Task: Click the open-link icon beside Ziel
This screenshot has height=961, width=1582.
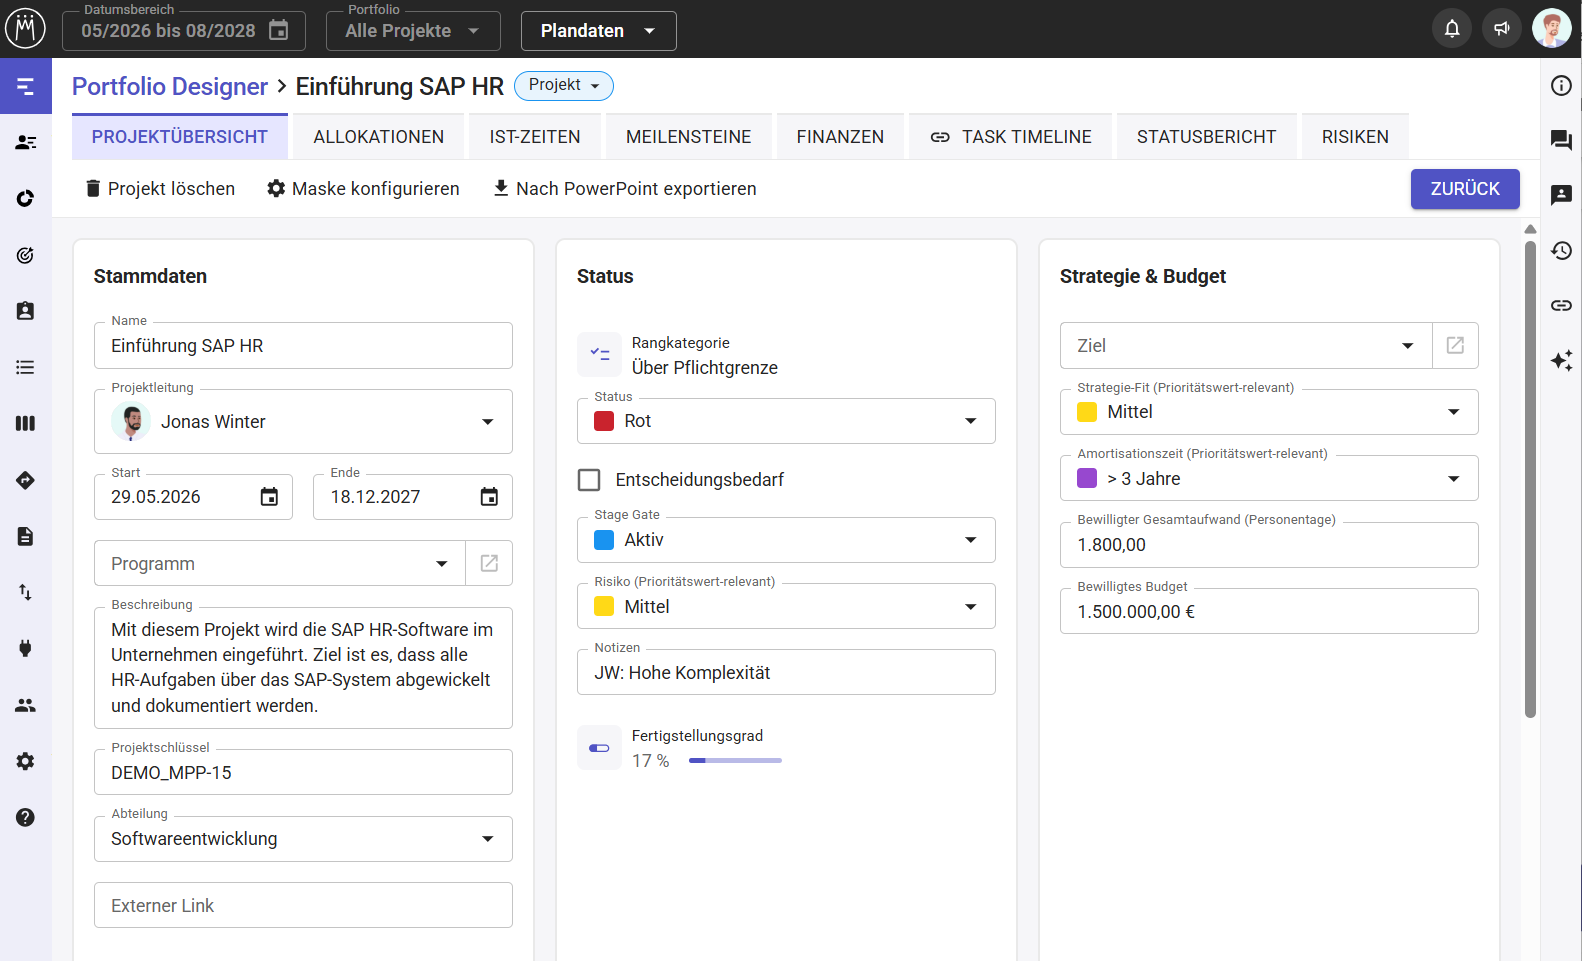Action: coord(1455,345)
